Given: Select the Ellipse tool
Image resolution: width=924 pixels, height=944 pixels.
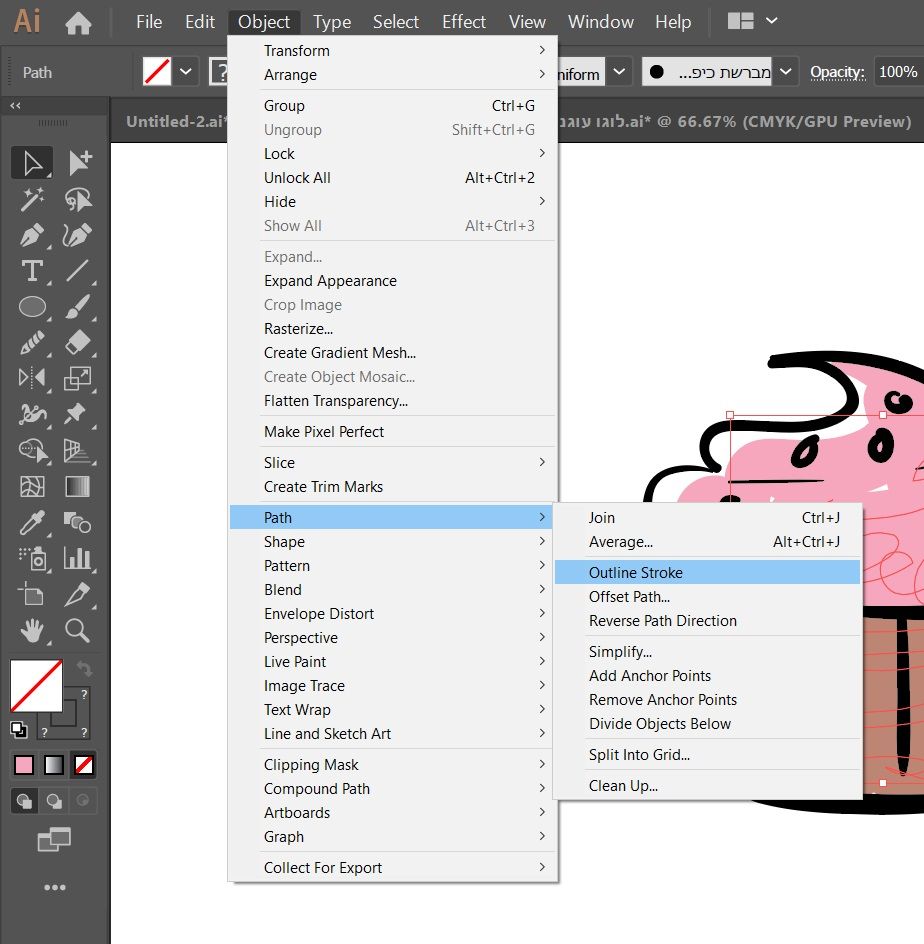Looking at the screenshot, I should pyautogui.click(x=32, y=307).
